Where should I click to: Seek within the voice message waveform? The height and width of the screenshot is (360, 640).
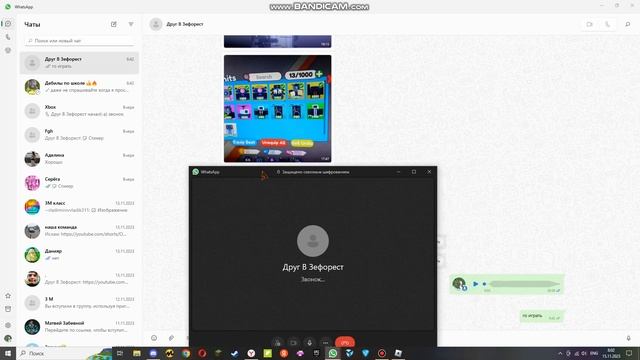coord(524,284)
